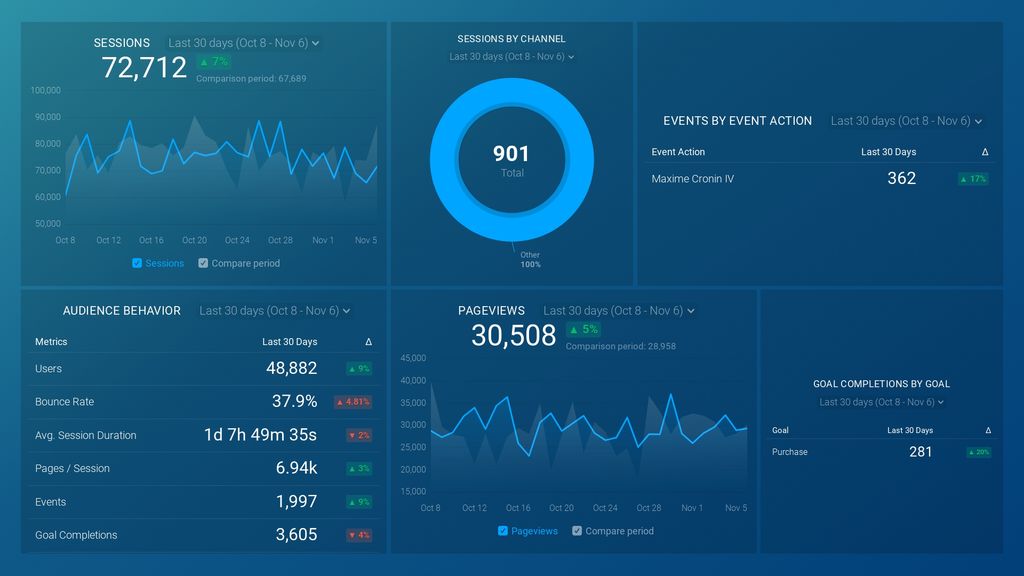Select the Bounce Rate row label
The image size is (1024, 576).
tap(65, 402)
